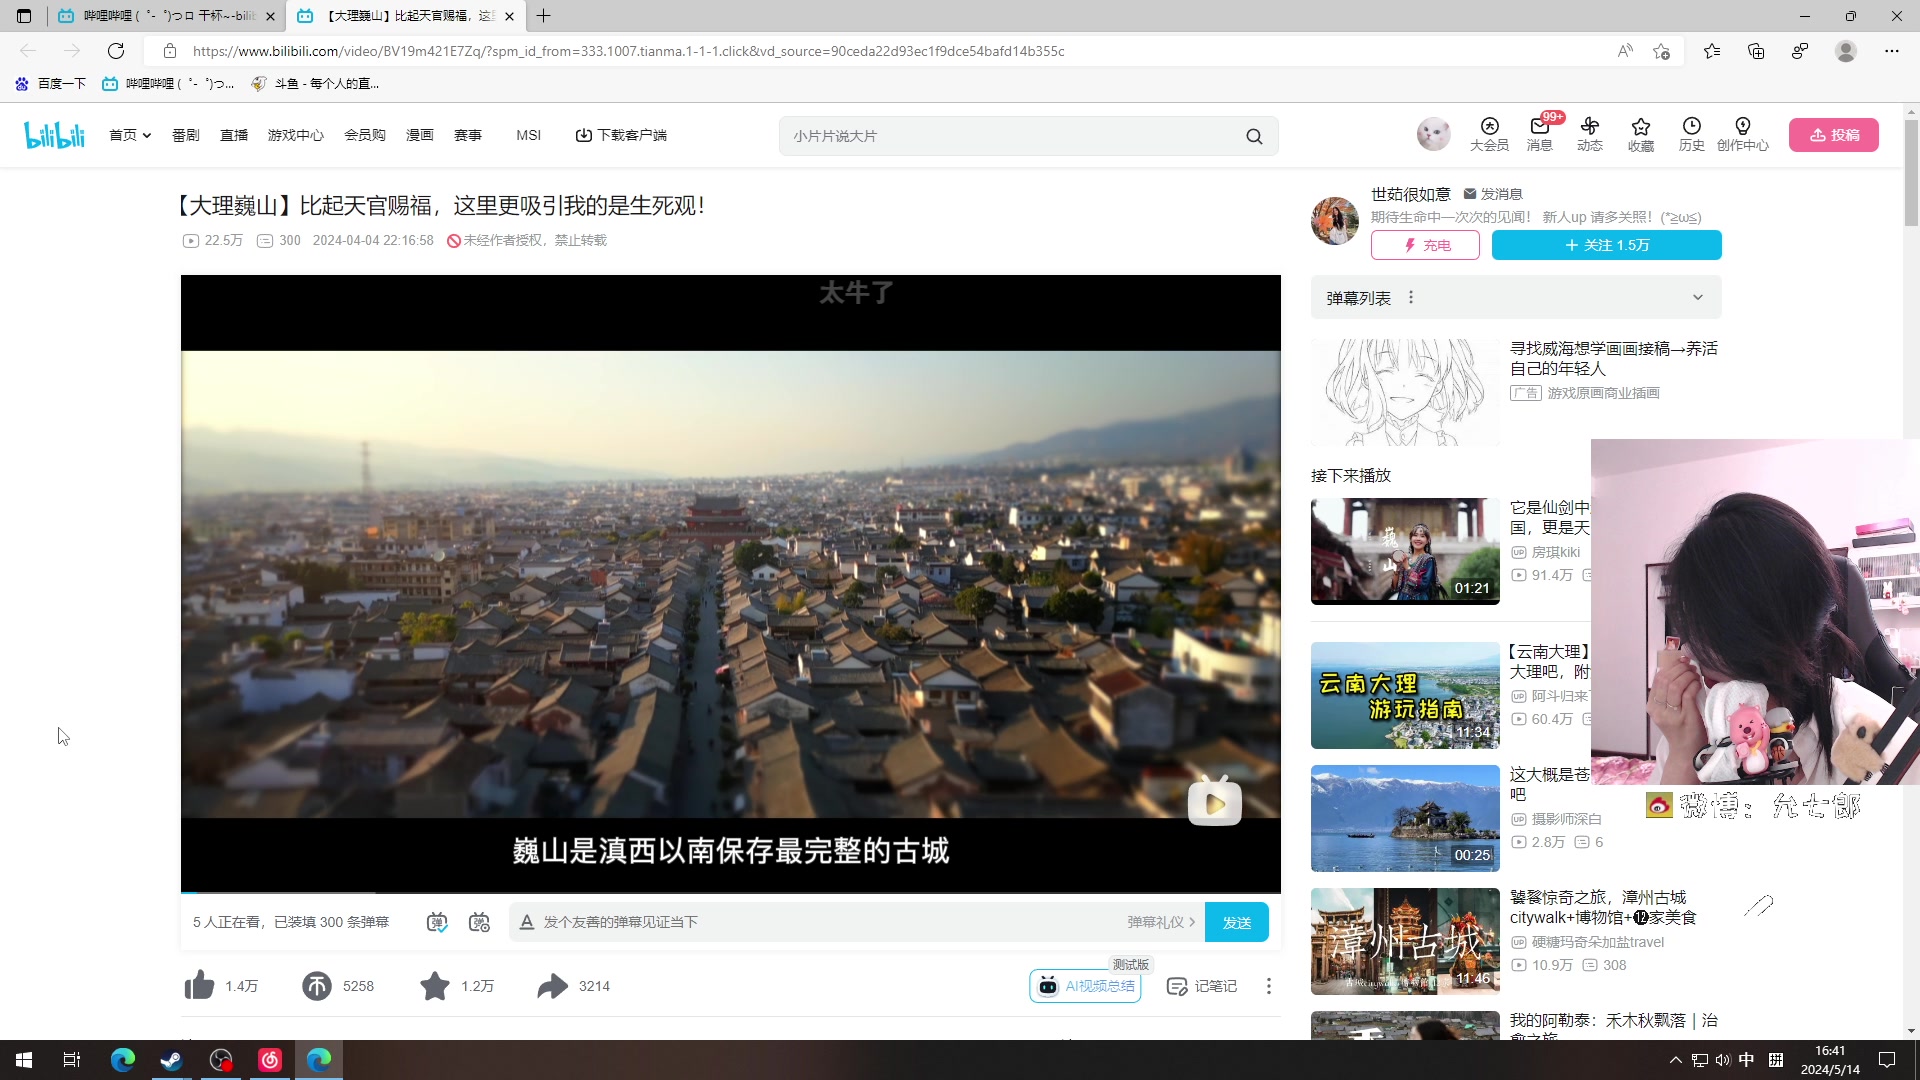
Task: Click the pink 投稿 button
Action: coord(1833,135)
